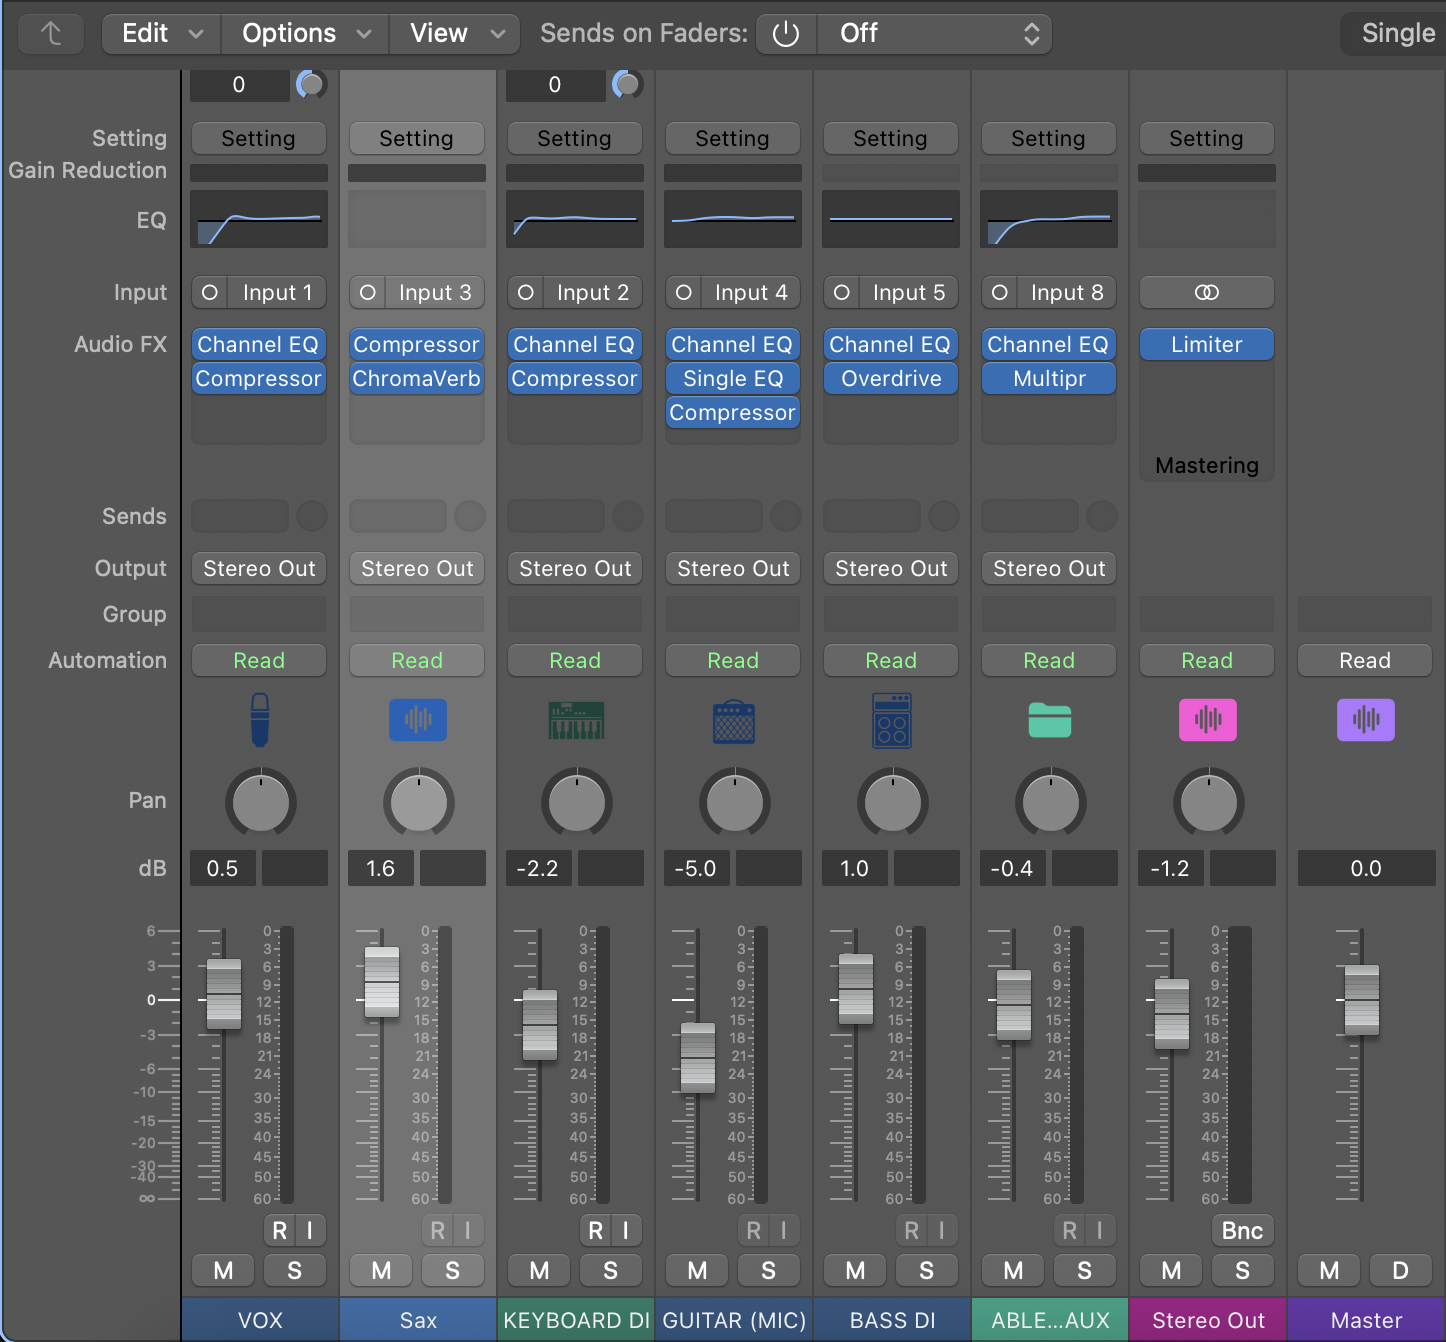Open the Edit menu

161,34
